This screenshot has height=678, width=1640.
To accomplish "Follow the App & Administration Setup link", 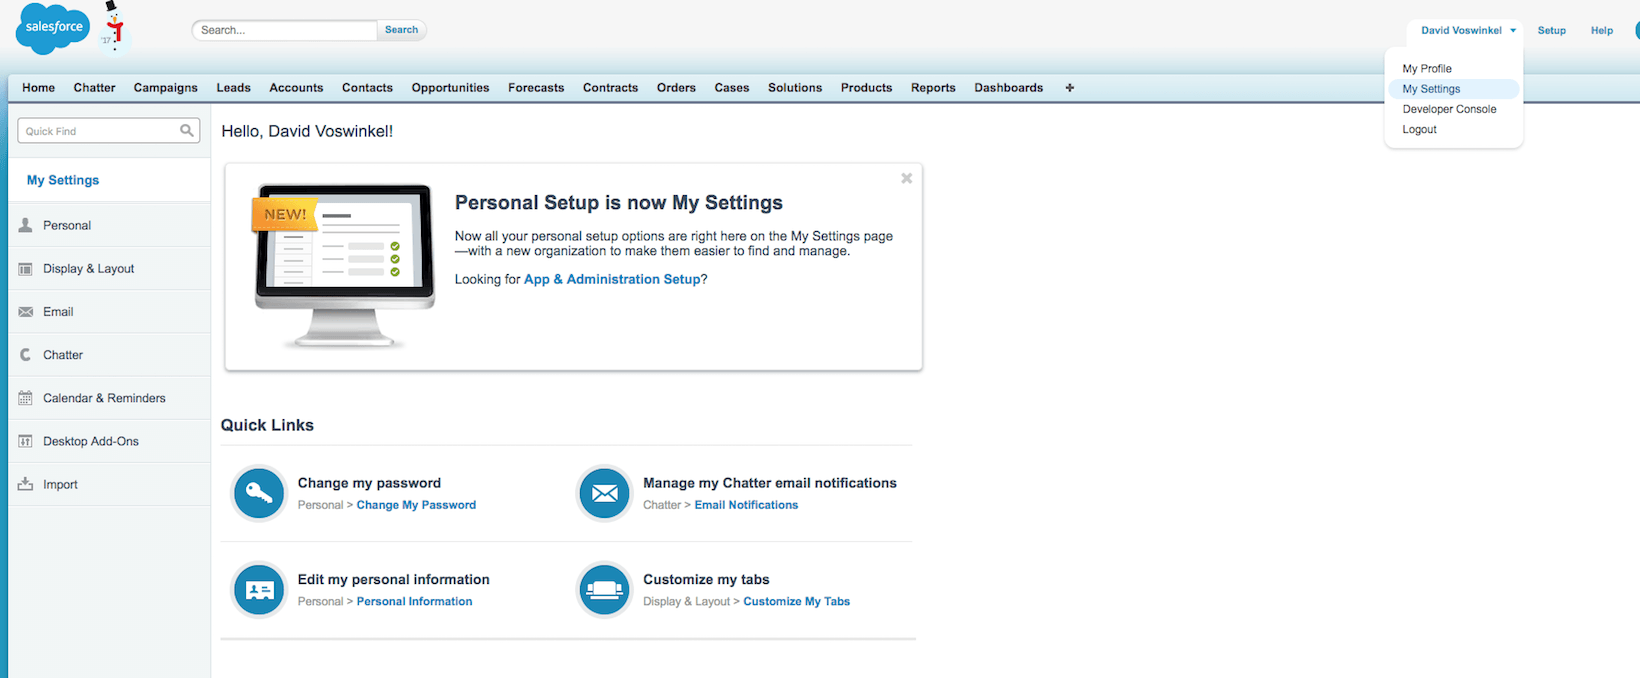I will [612, 280].
